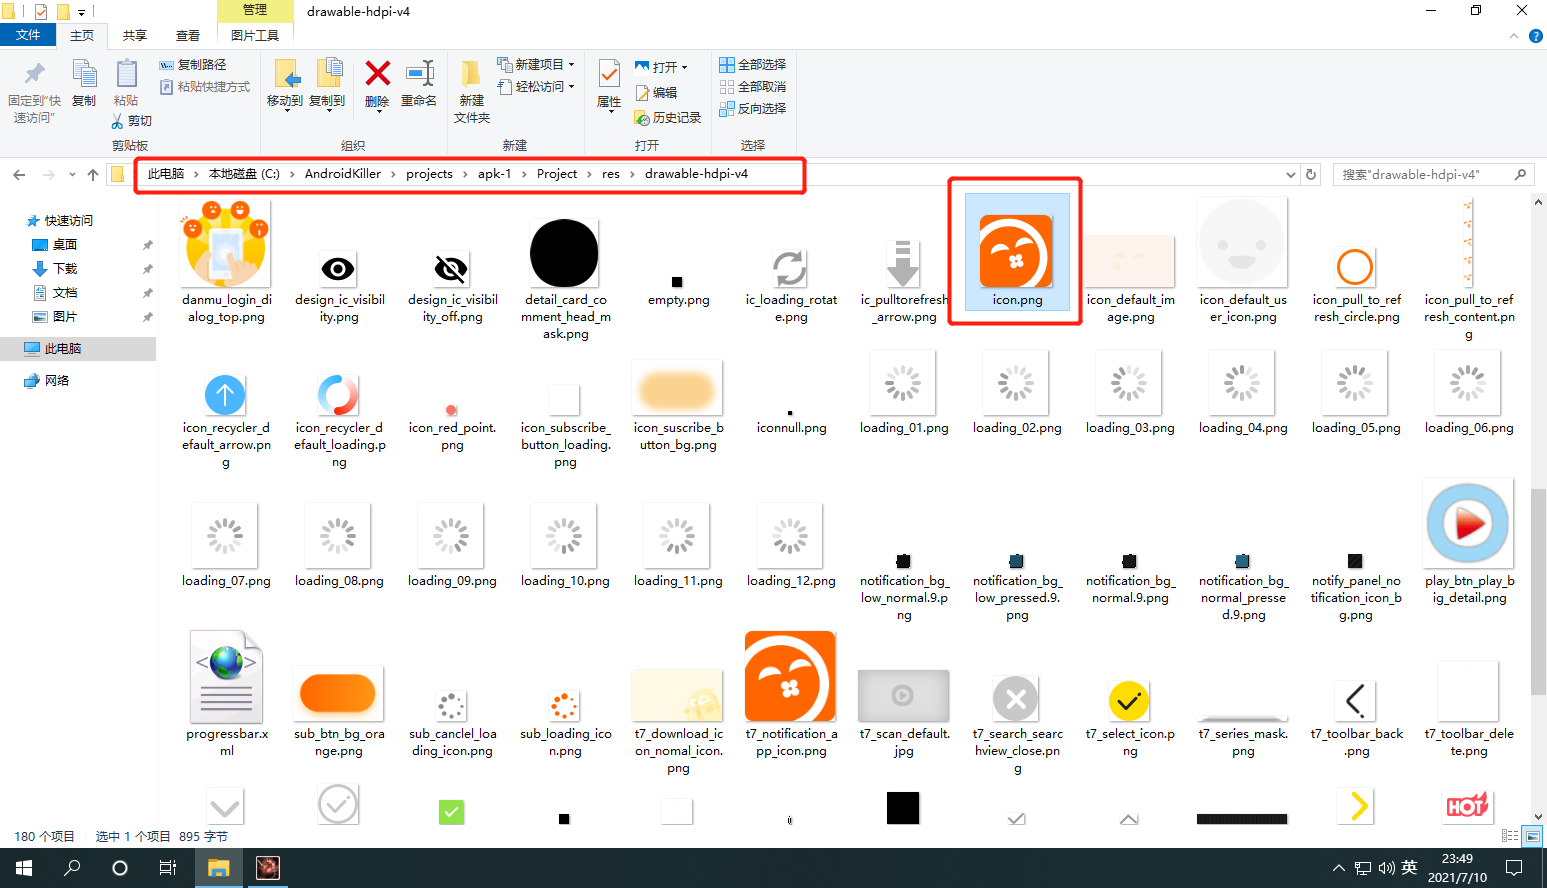1547x888 pixels.
Task: Open the Properties (属性) ribbon icon
Action: coord(608,75)
